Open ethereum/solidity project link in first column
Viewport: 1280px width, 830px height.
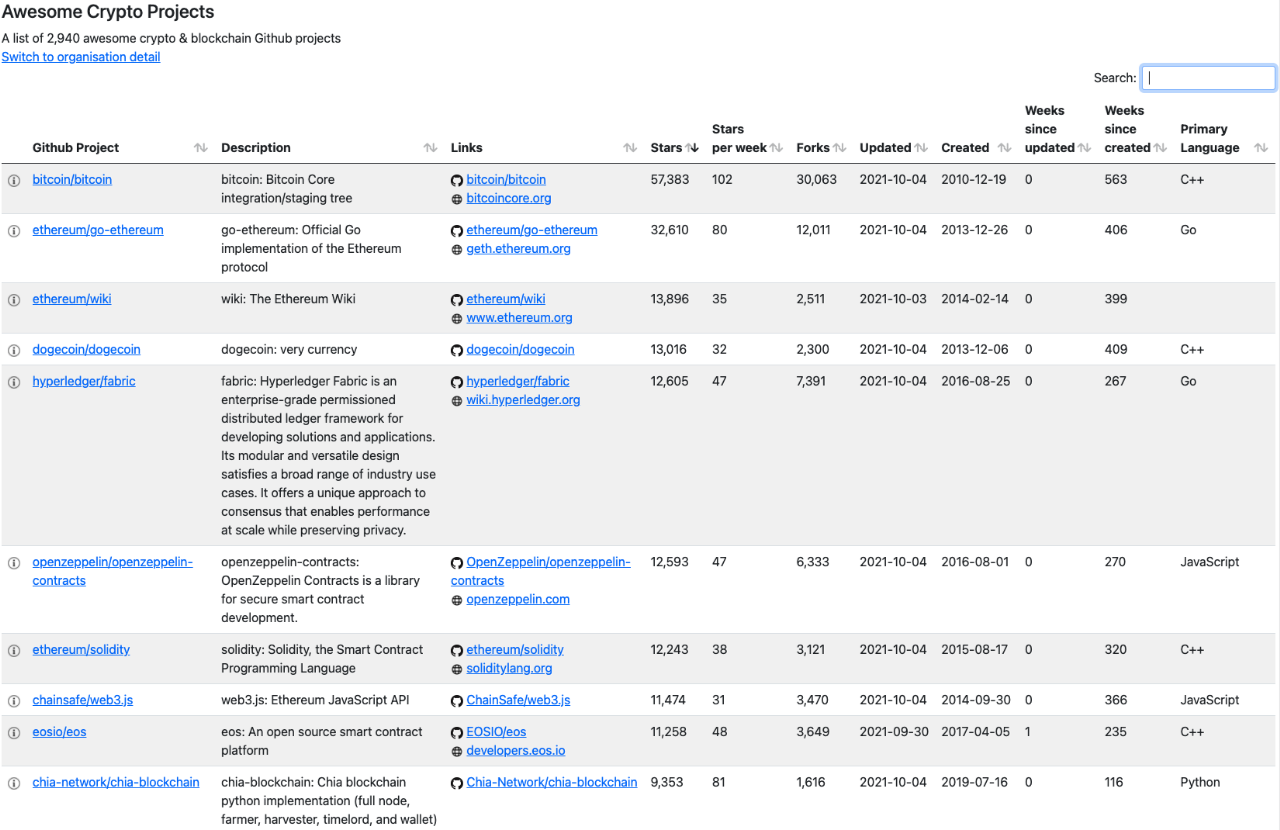(82, 650)
